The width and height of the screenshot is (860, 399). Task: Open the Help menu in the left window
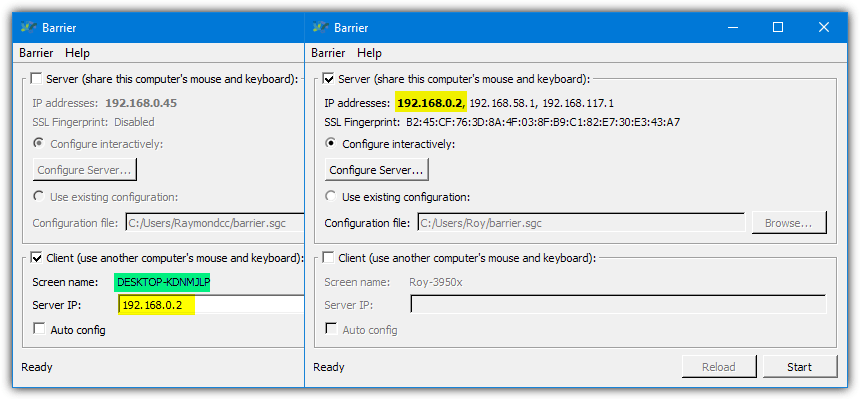coord(77,53)
